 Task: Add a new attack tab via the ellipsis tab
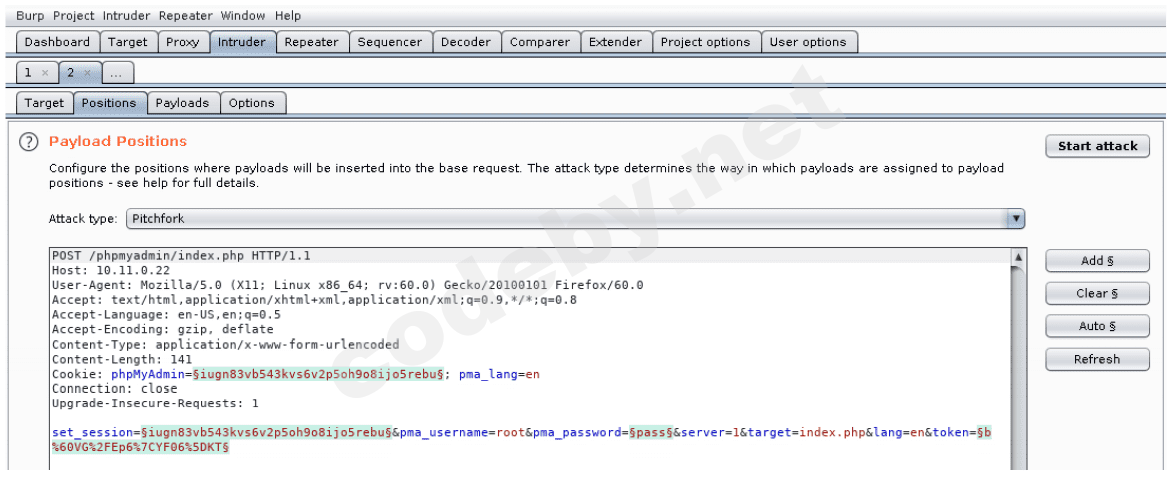click(x=118, y=72)
